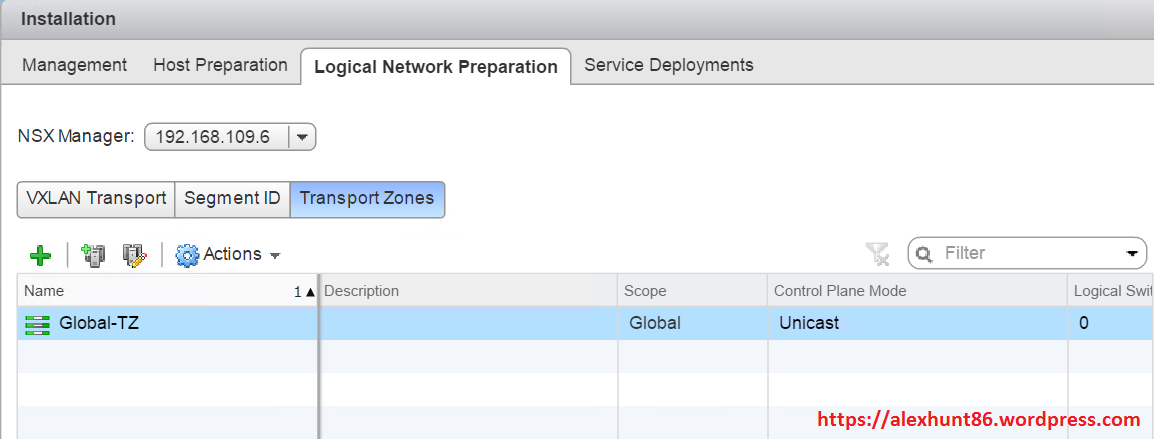
Task: Open the NSX Manager dropdown
Action: pyautogui.click(x=303, y=137)
